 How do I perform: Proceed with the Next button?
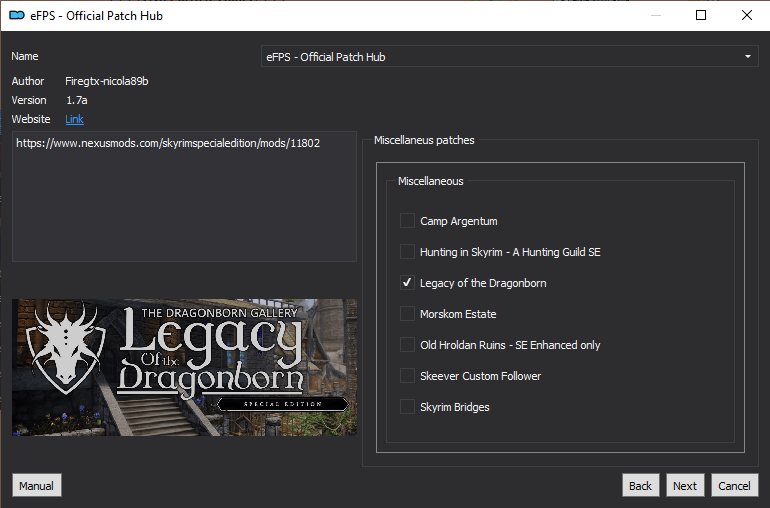(x=685, y=485)
